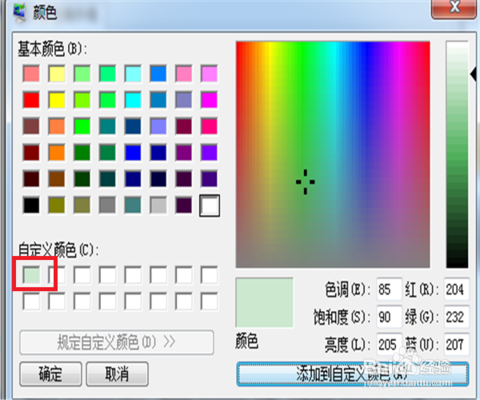Select the dark navy swatch in row five
The image size is (480, 400).
pyautogui.click(x=158, y=179)
